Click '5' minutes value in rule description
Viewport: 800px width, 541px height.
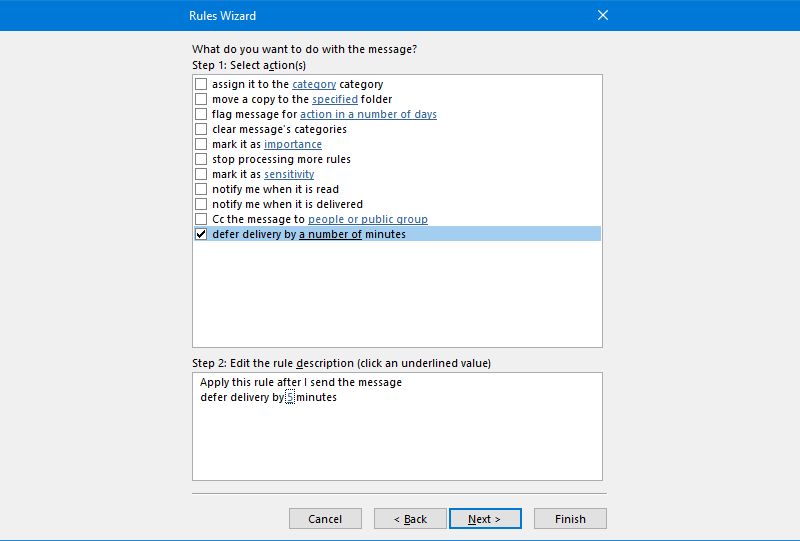tap(290, 398)
